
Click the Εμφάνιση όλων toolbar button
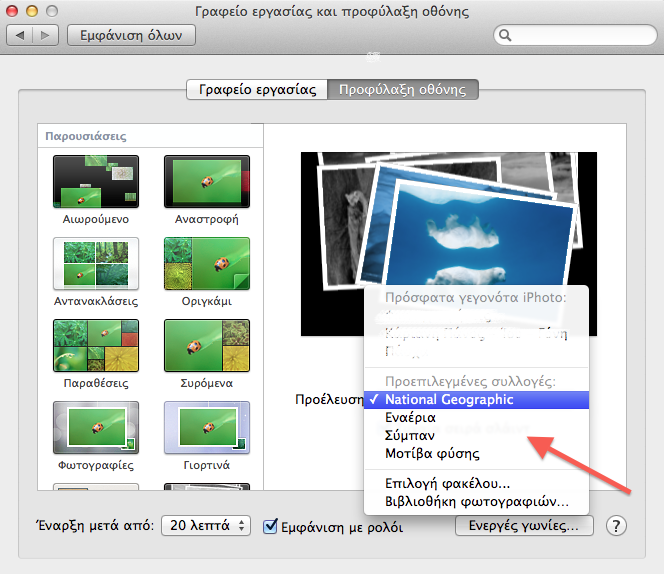pyautogui.click(x=131, y=35)
